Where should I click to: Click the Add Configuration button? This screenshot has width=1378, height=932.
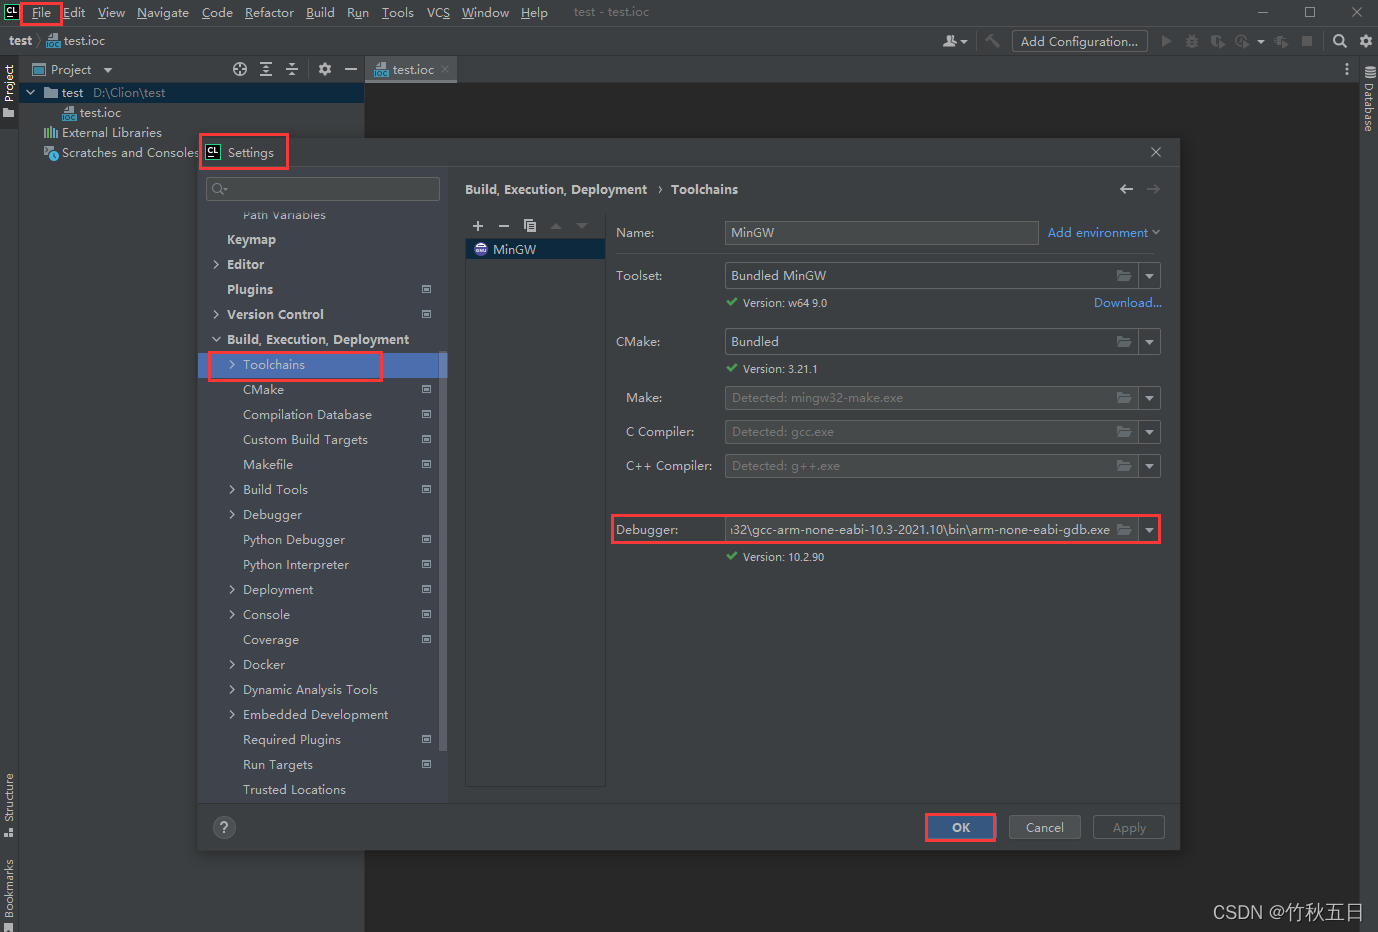click(1079, 41)
